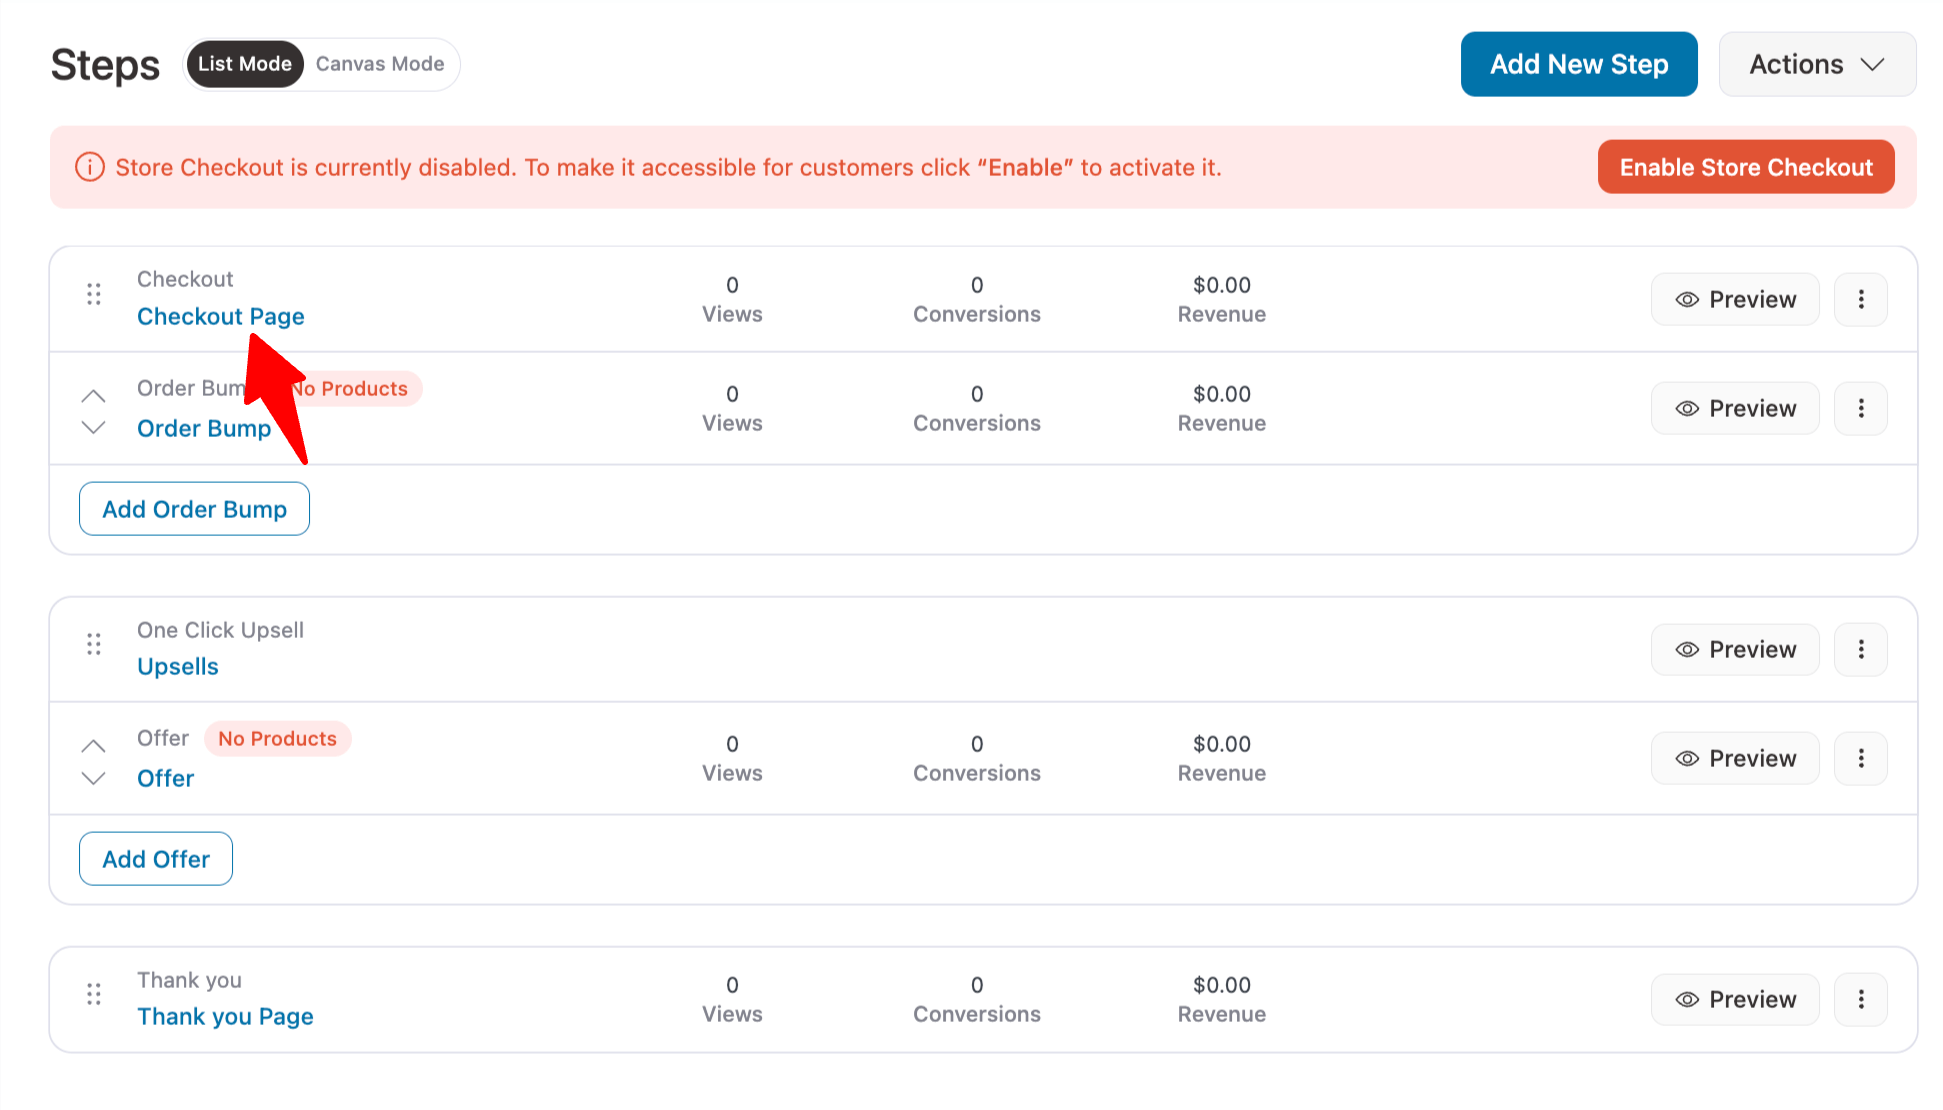Open the Actions dropdown

tap(1816, 64)
